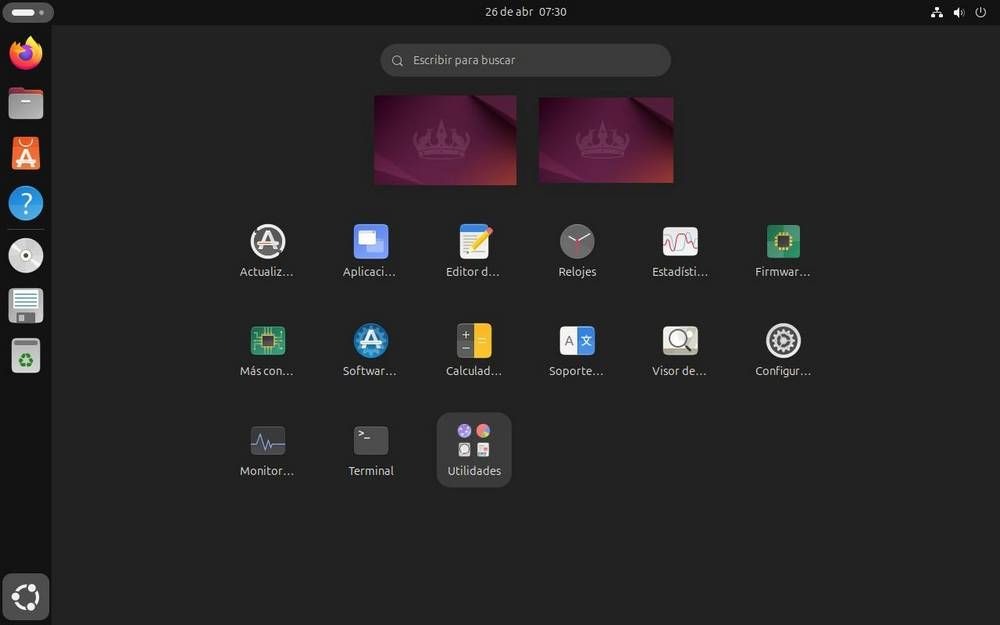The image size is (1000, 625).
Task: Open the Actualizador de software app
Action: point(267,242)
